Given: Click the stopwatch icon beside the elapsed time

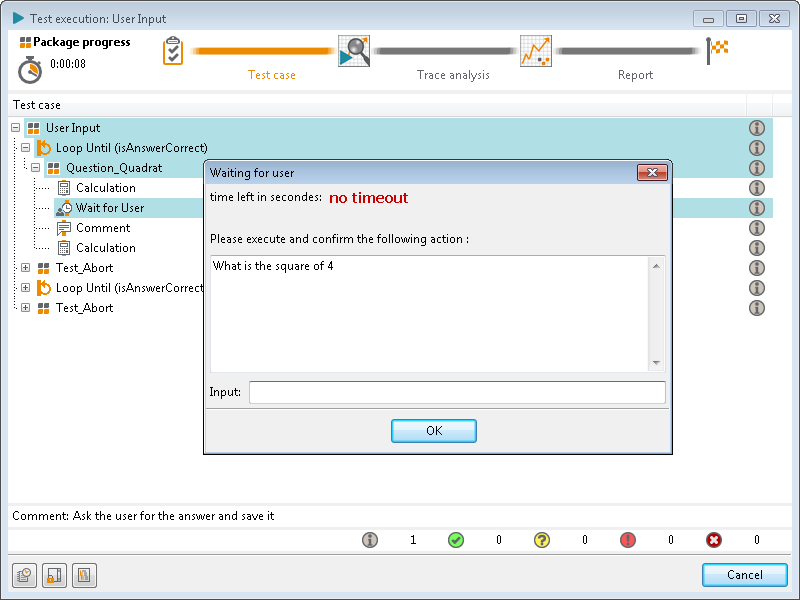Looking at the screenshot, I should 30,70.
